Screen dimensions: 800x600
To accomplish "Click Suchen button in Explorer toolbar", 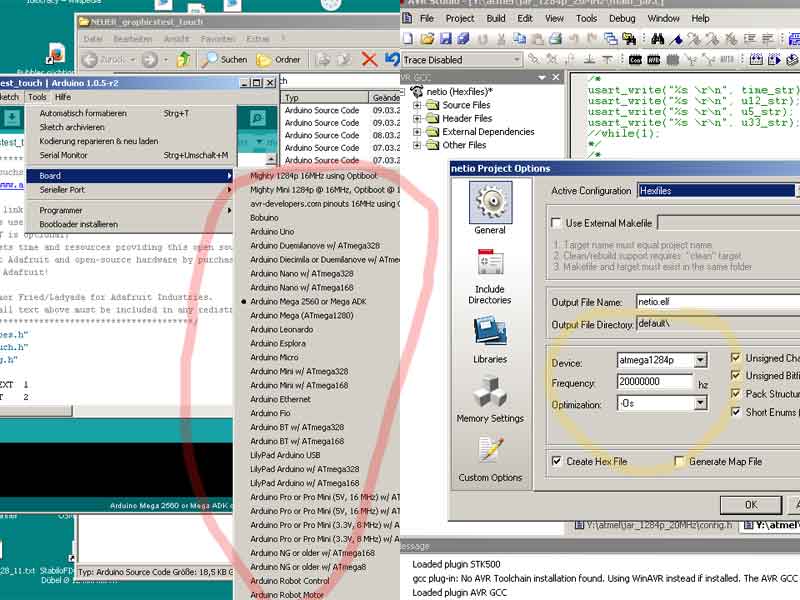I will (x=224, y=60).
